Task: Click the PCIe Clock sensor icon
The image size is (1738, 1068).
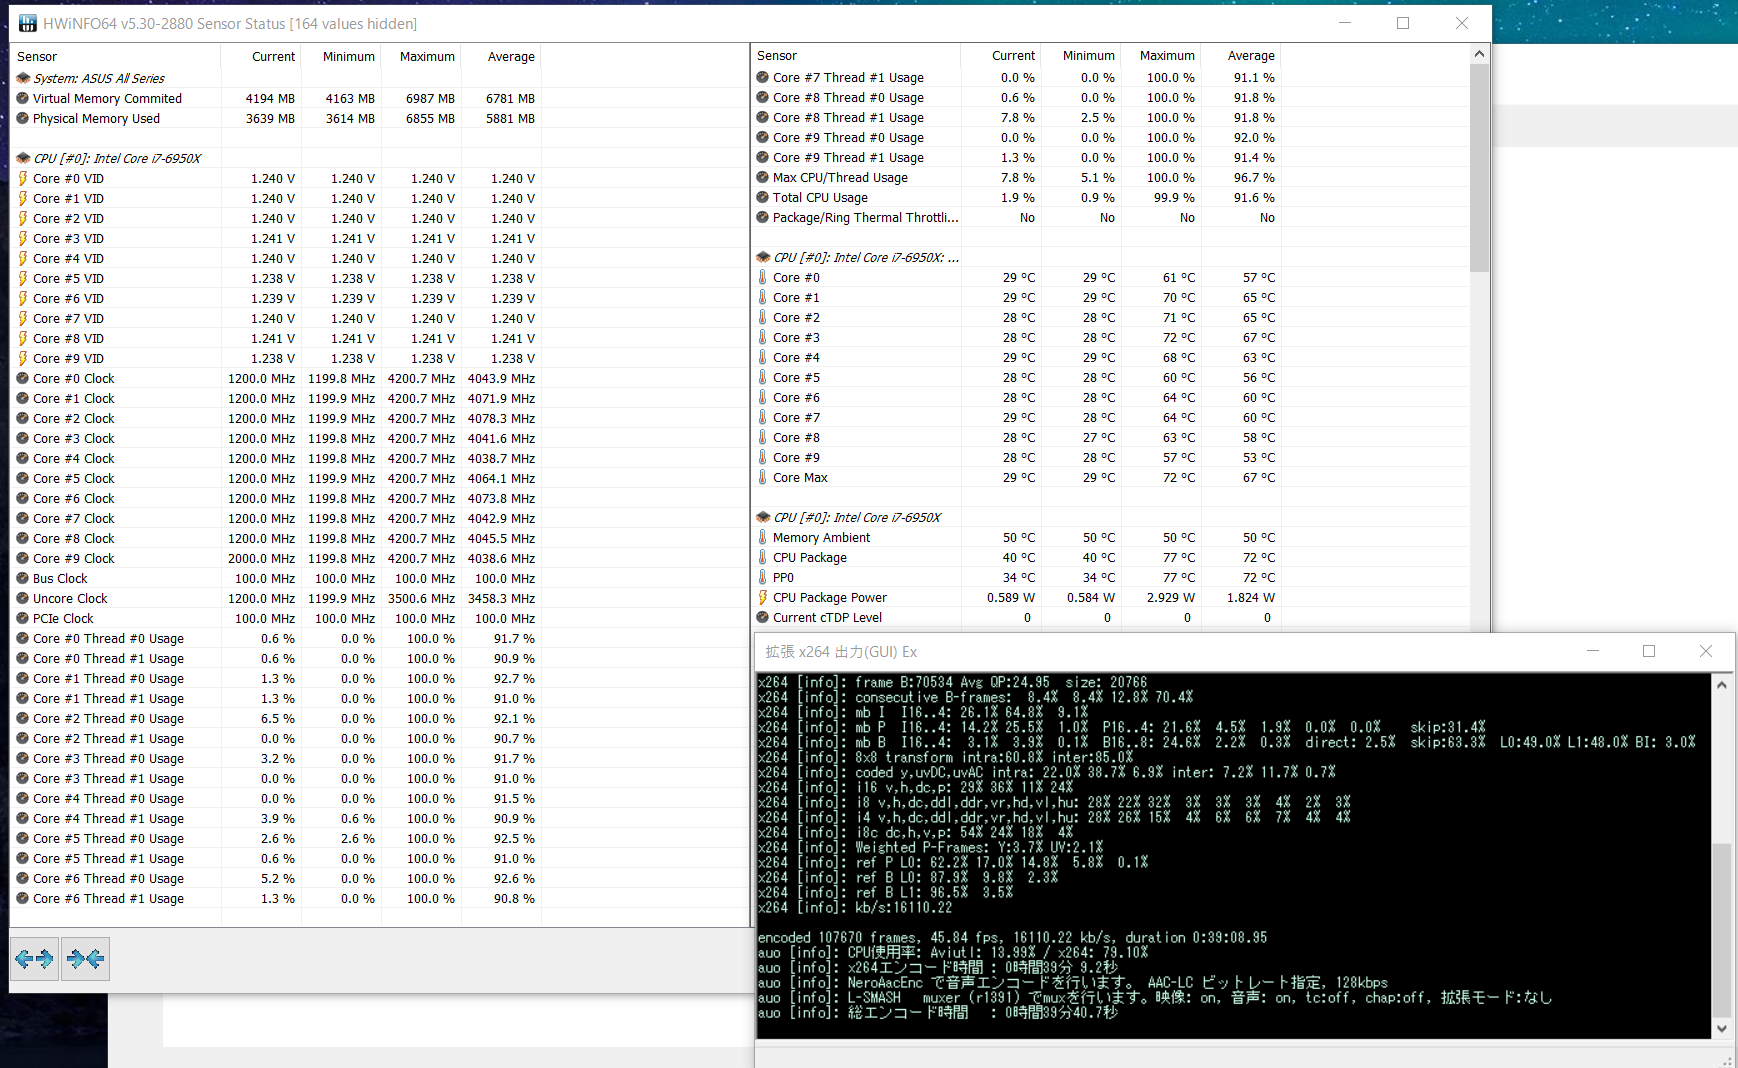Action: point(23,618)
